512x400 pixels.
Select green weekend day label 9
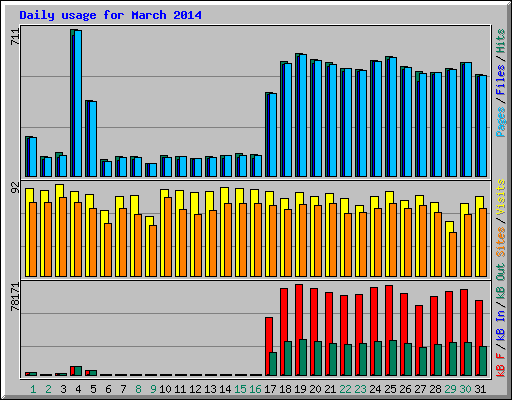point(153,389)
